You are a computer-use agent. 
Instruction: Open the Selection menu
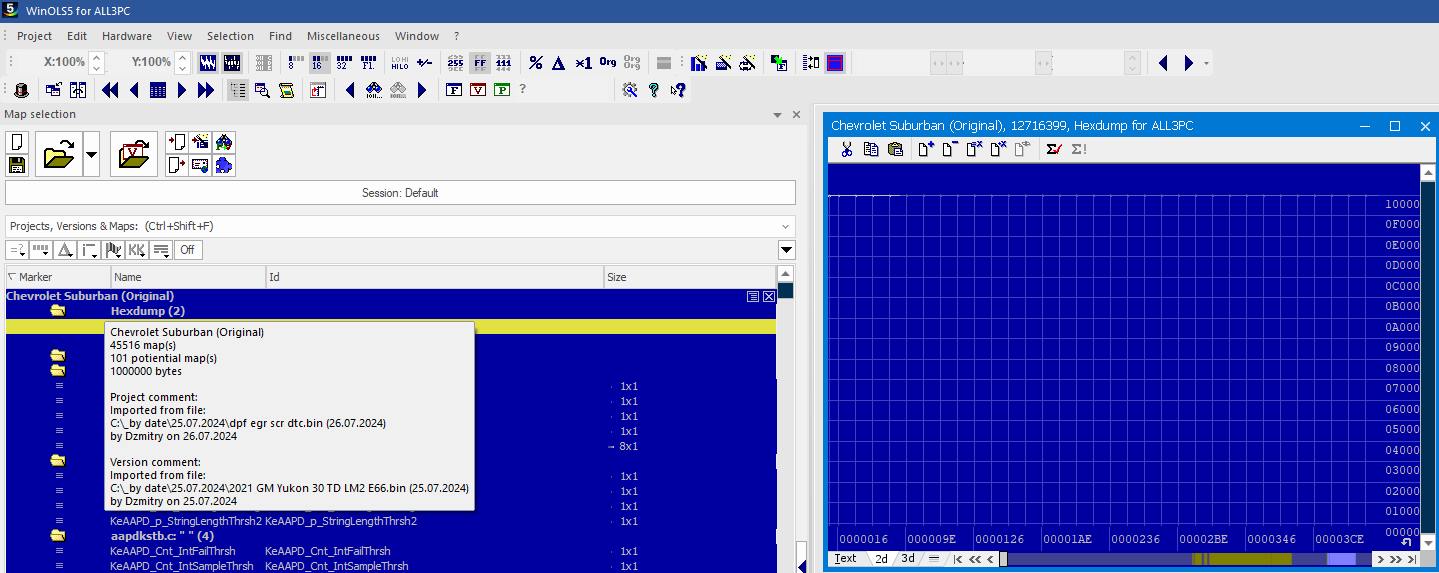click(230, 36)
